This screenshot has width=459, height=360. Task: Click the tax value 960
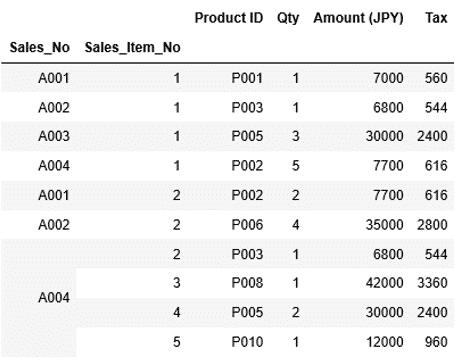coord(436,342)
